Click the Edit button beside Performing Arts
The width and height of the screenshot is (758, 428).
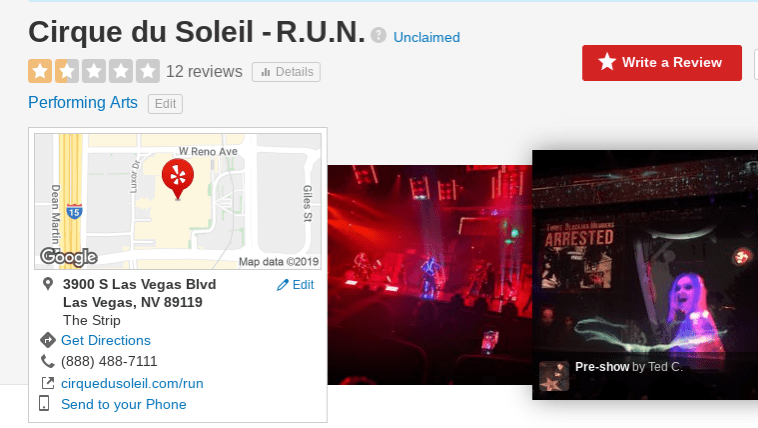(165, 104)
